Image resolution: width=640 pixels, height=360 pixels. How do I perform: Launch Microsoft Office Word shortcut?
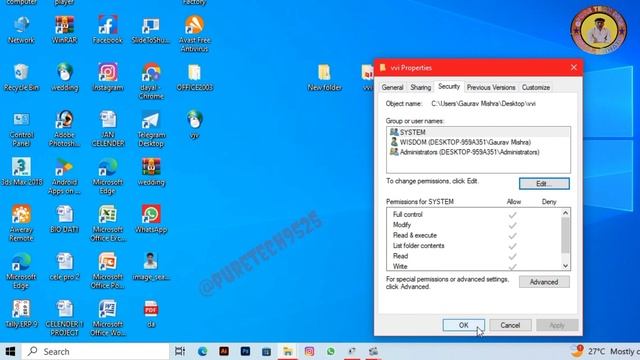108,318
